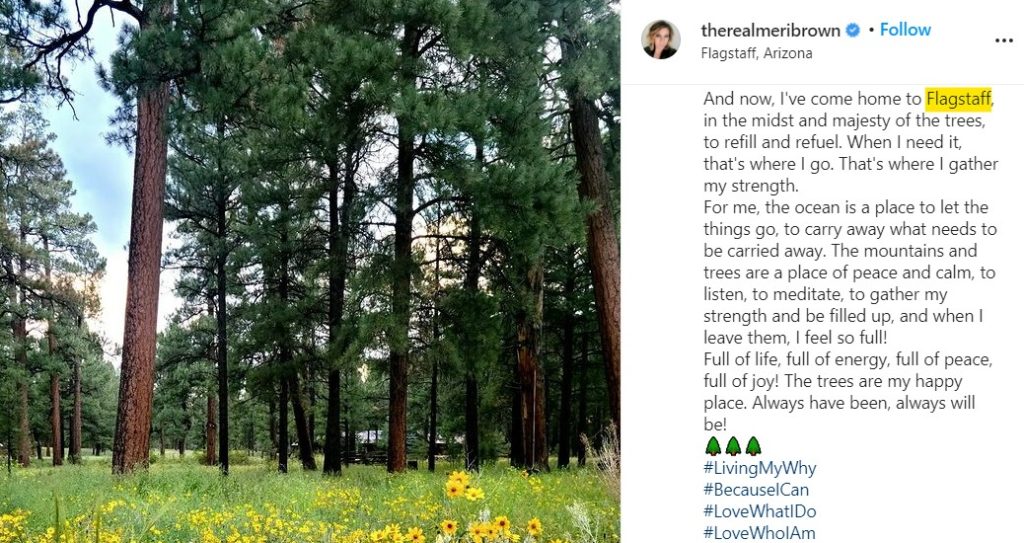Visit the #LoveWhoIAm hashtag
The image size is (1024, 543).
pos(759,533)
